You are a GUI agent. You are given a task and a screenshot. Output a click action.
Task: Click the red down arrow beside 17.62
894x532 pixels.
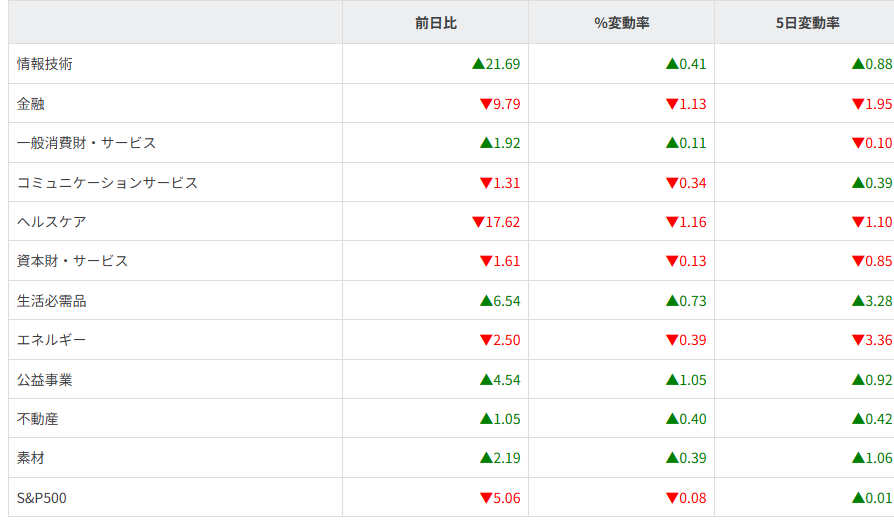click(x=478, y=222)
